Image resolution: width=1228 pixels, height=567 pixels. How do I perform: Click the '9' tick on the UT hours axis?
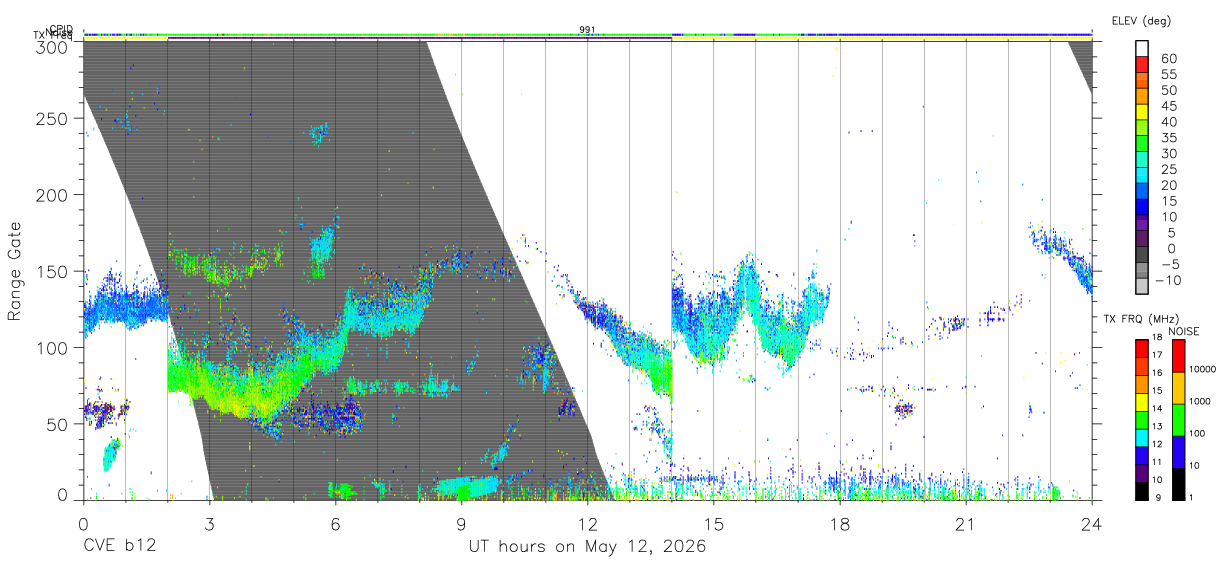(x=461, y=523)
